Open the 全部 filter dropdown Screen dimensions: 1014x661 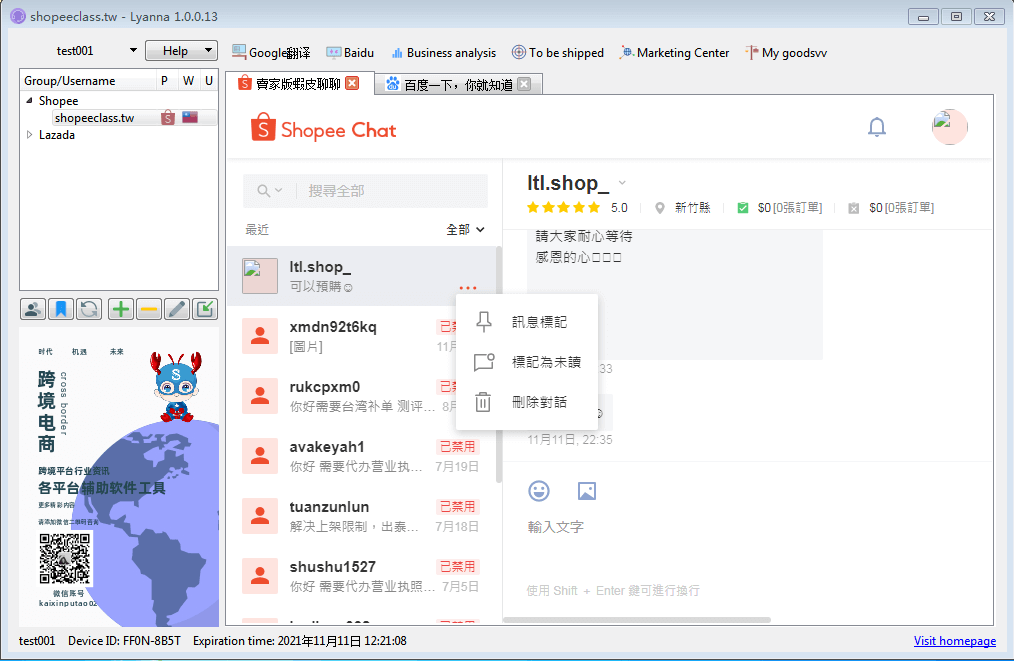pyautogui.click(x=465, y=230)
